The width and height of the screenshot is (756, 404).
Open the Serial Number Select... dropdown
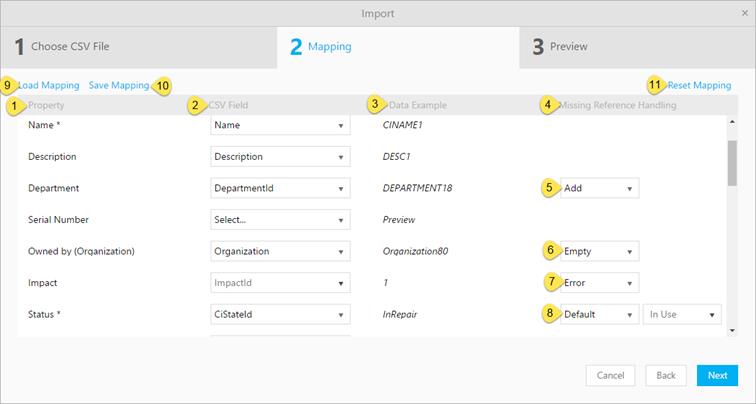click(x=280, y=219)
